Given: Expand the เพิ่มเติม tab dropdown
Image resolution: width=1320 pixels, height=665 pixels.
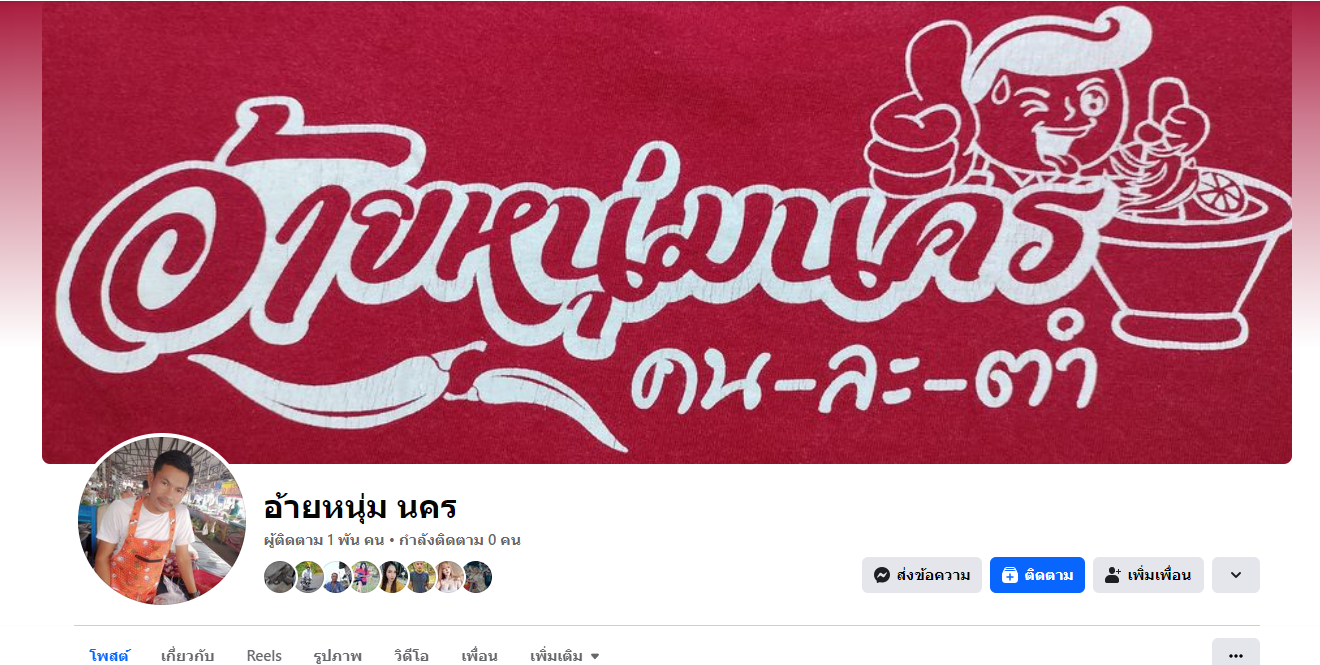Looking at the screenshot, I should 565,656.
